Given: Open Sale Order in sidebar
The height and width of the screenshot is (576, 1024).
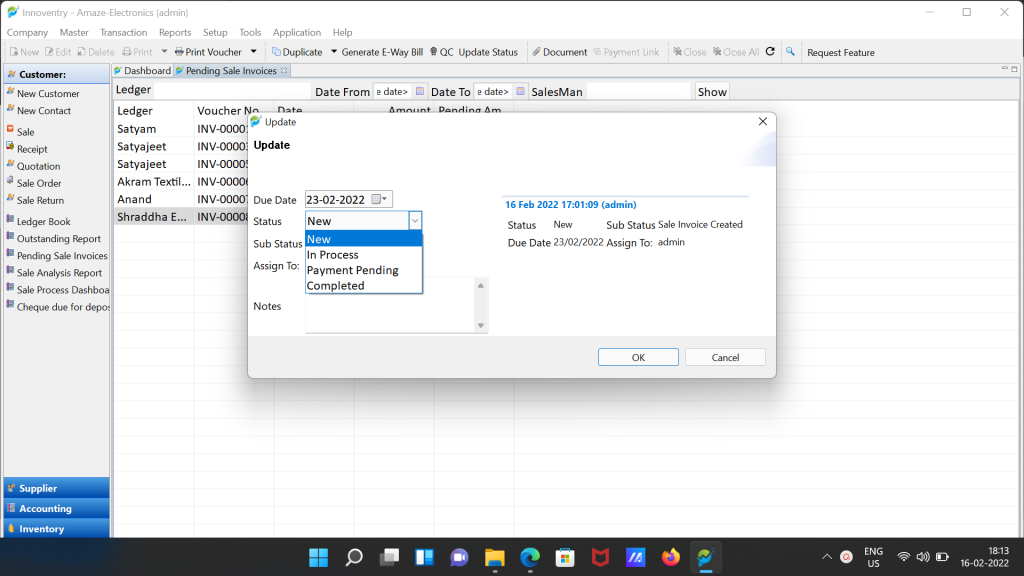Looking at the screenshot, I should pyautogui.click(x=39, y=183).
